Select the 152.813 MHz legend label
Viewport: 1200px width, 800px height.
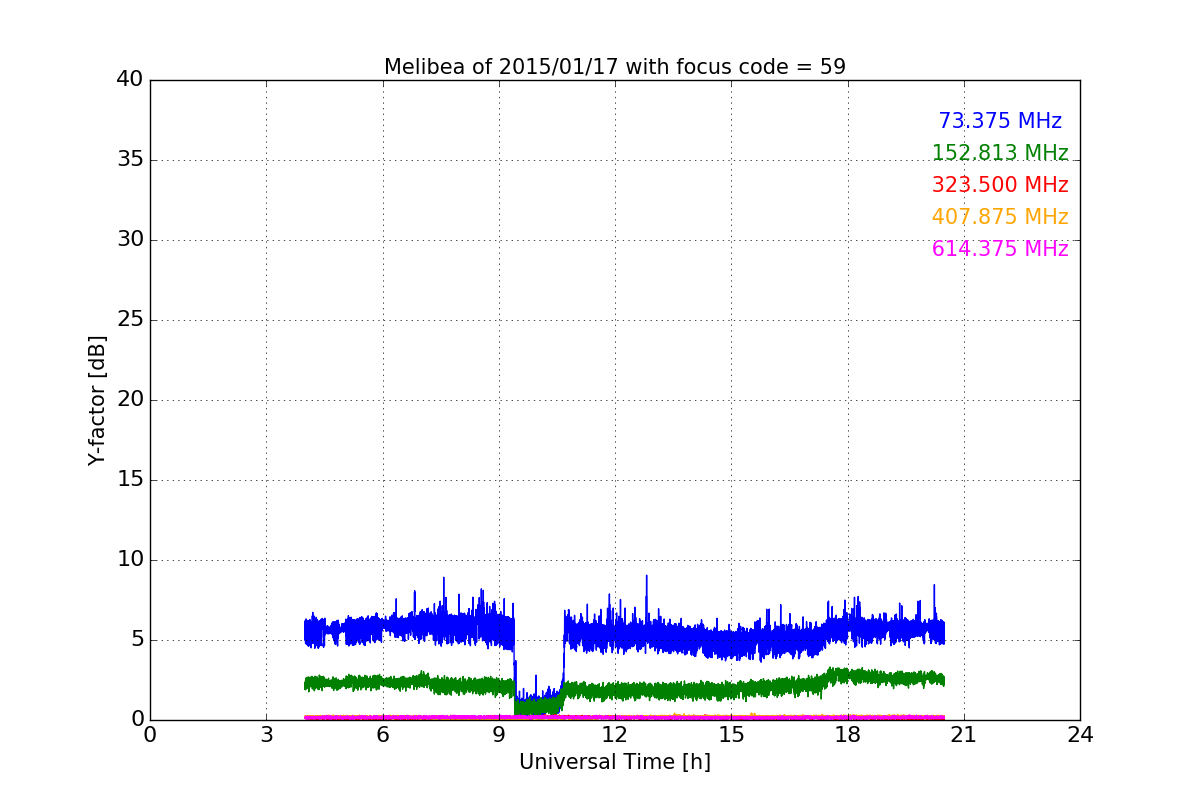(1000, 153)
